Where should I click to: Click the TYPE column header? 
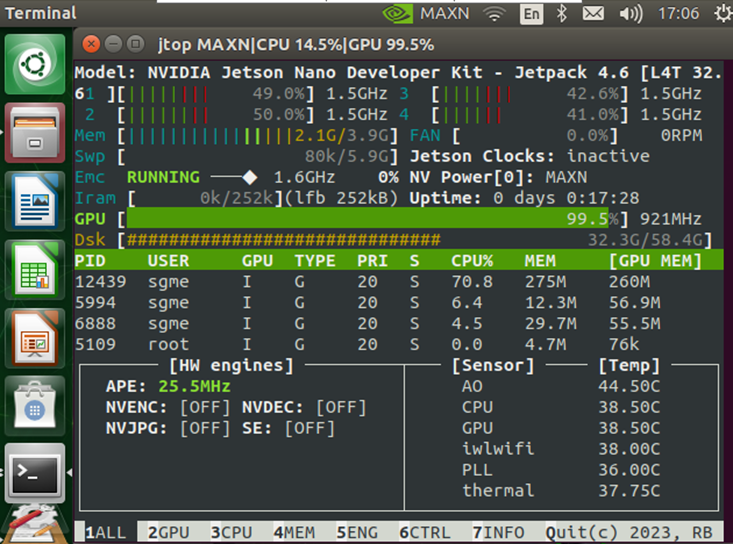coord(315,261)
